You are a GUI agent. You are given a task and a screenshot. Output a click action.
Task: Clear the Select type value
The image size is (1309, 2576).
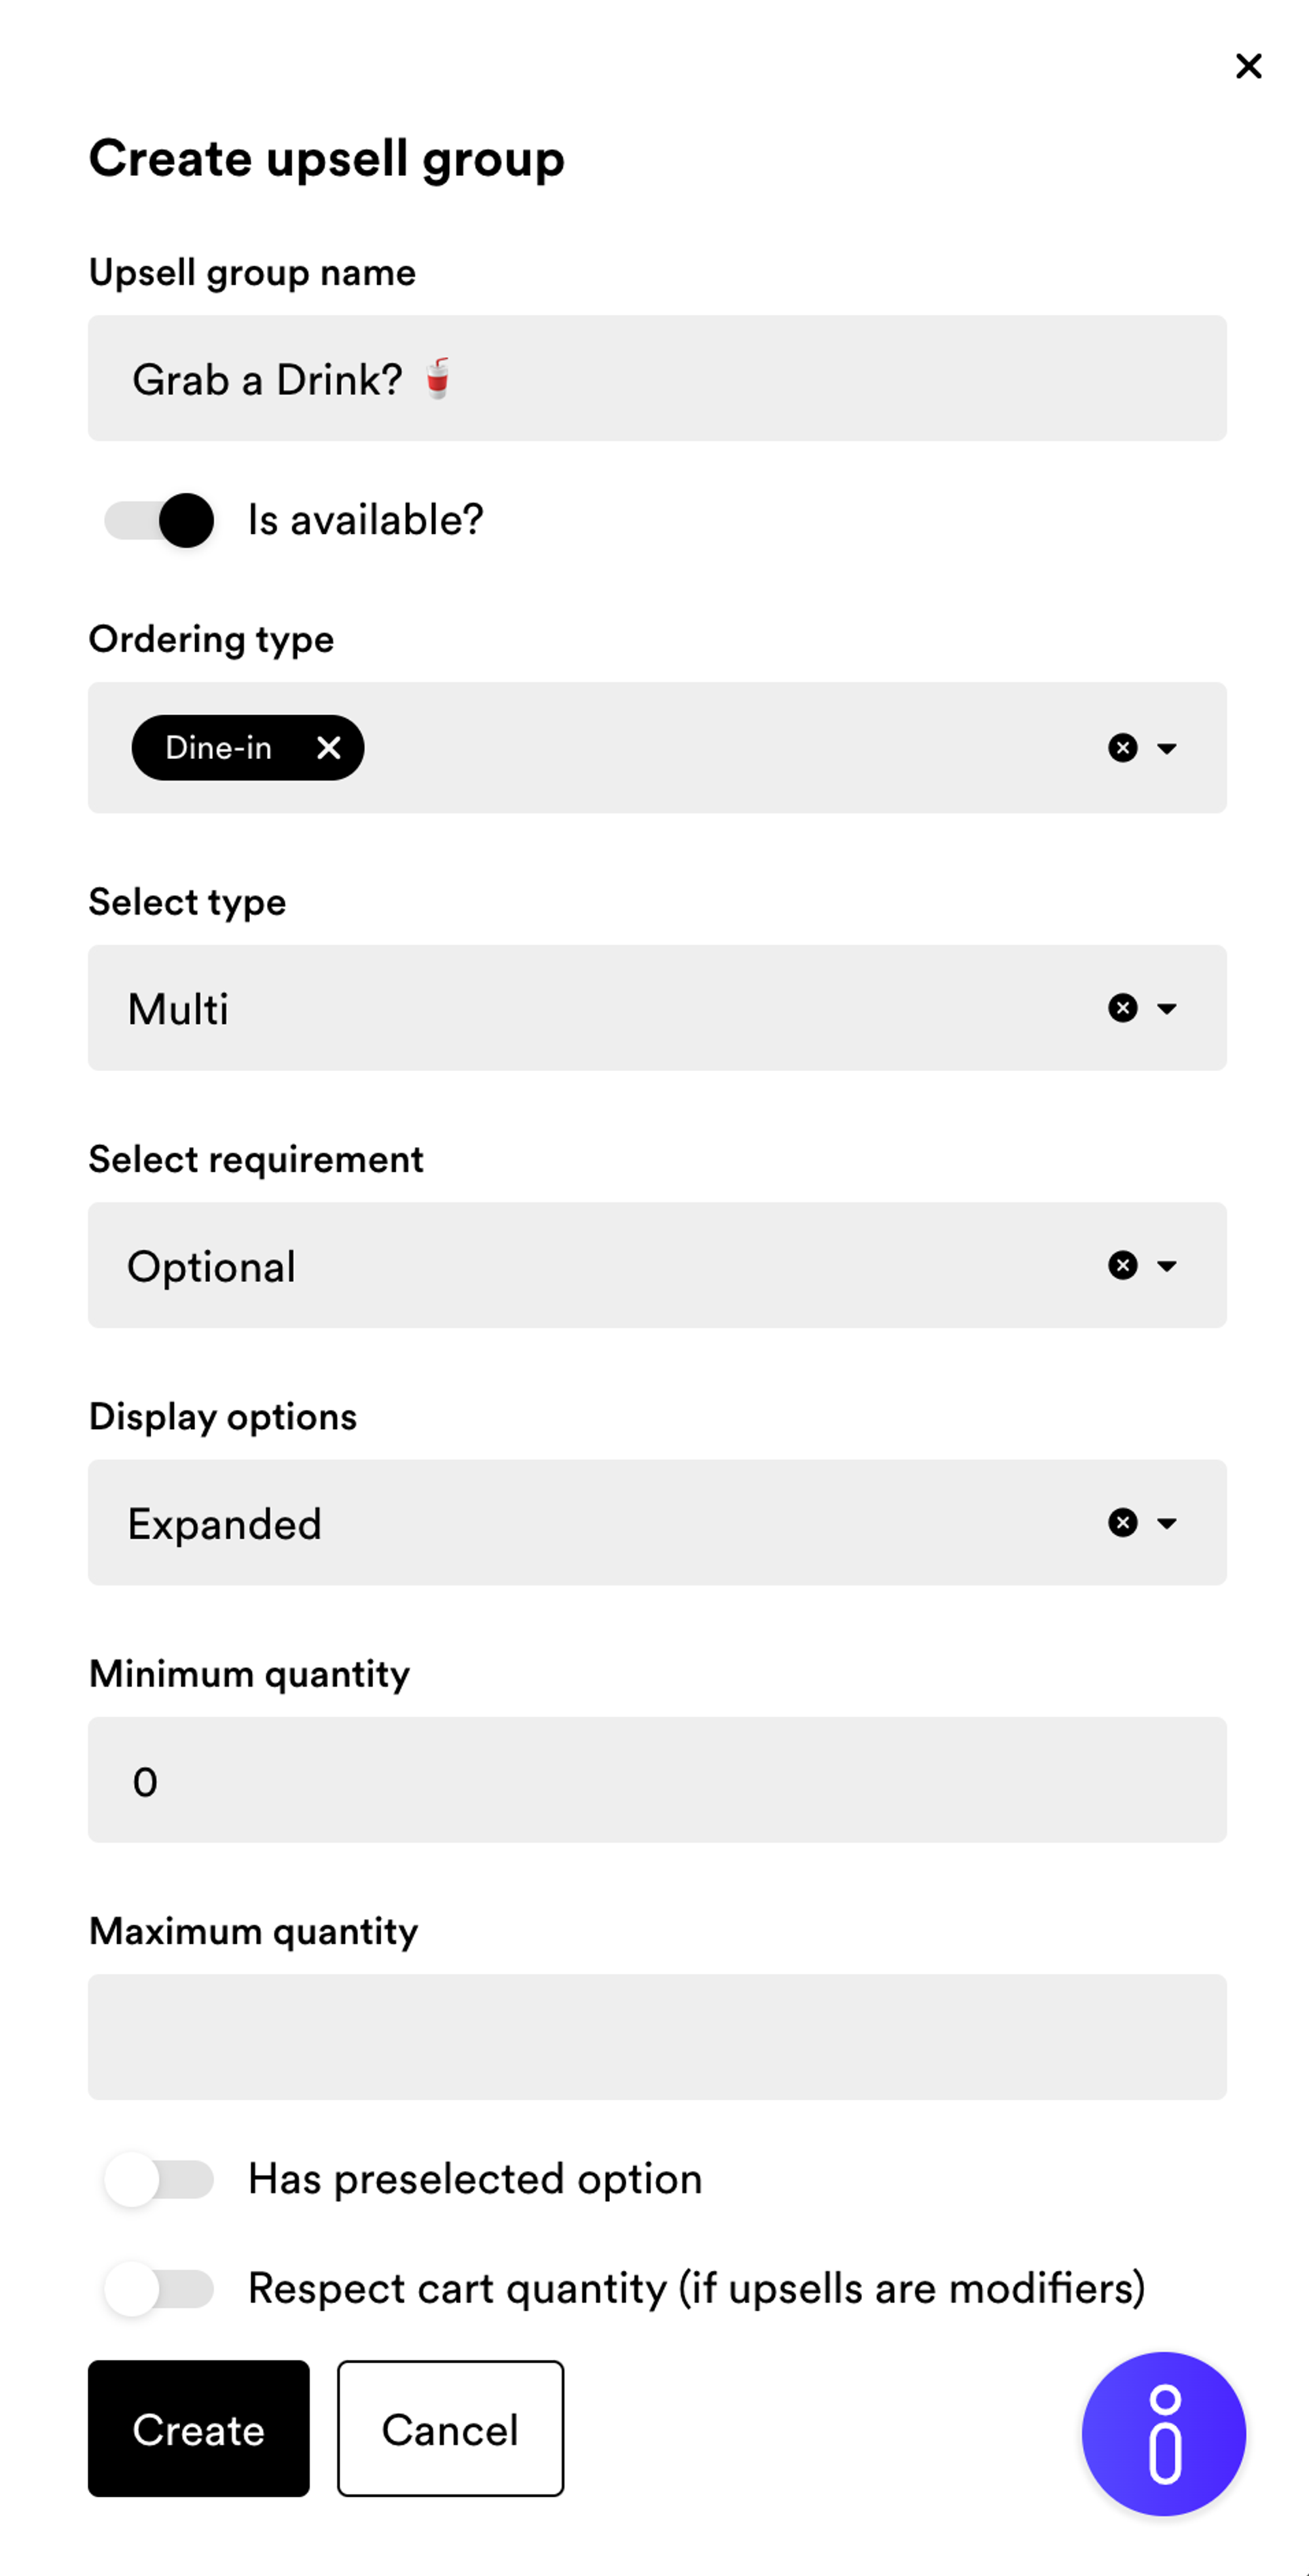tap(1122, 1008)
